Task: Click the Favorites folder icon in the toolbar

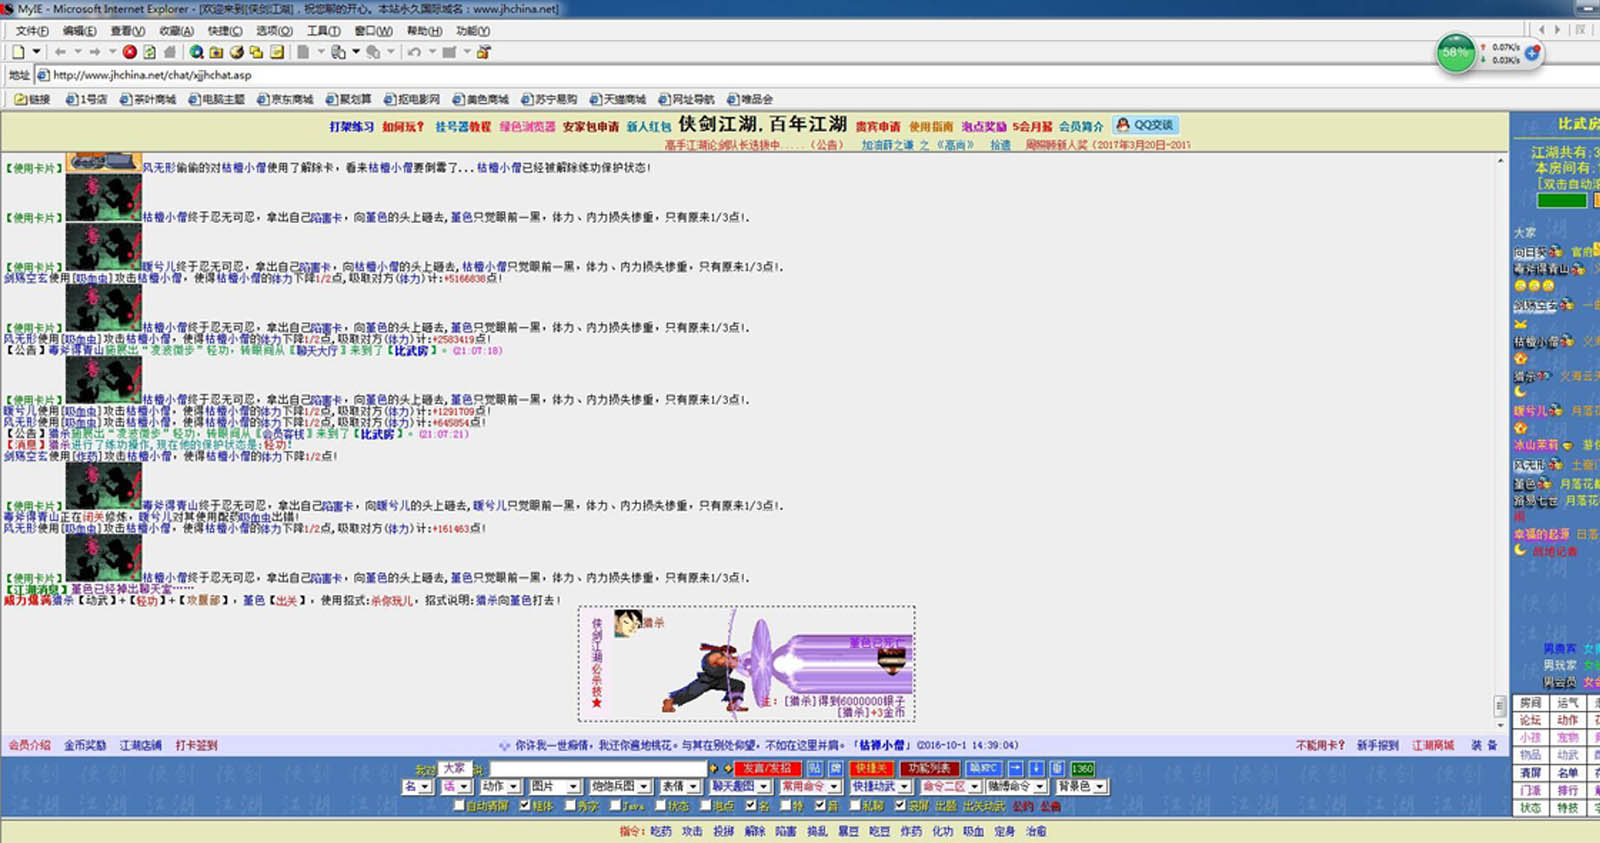Action: point(216,52)
